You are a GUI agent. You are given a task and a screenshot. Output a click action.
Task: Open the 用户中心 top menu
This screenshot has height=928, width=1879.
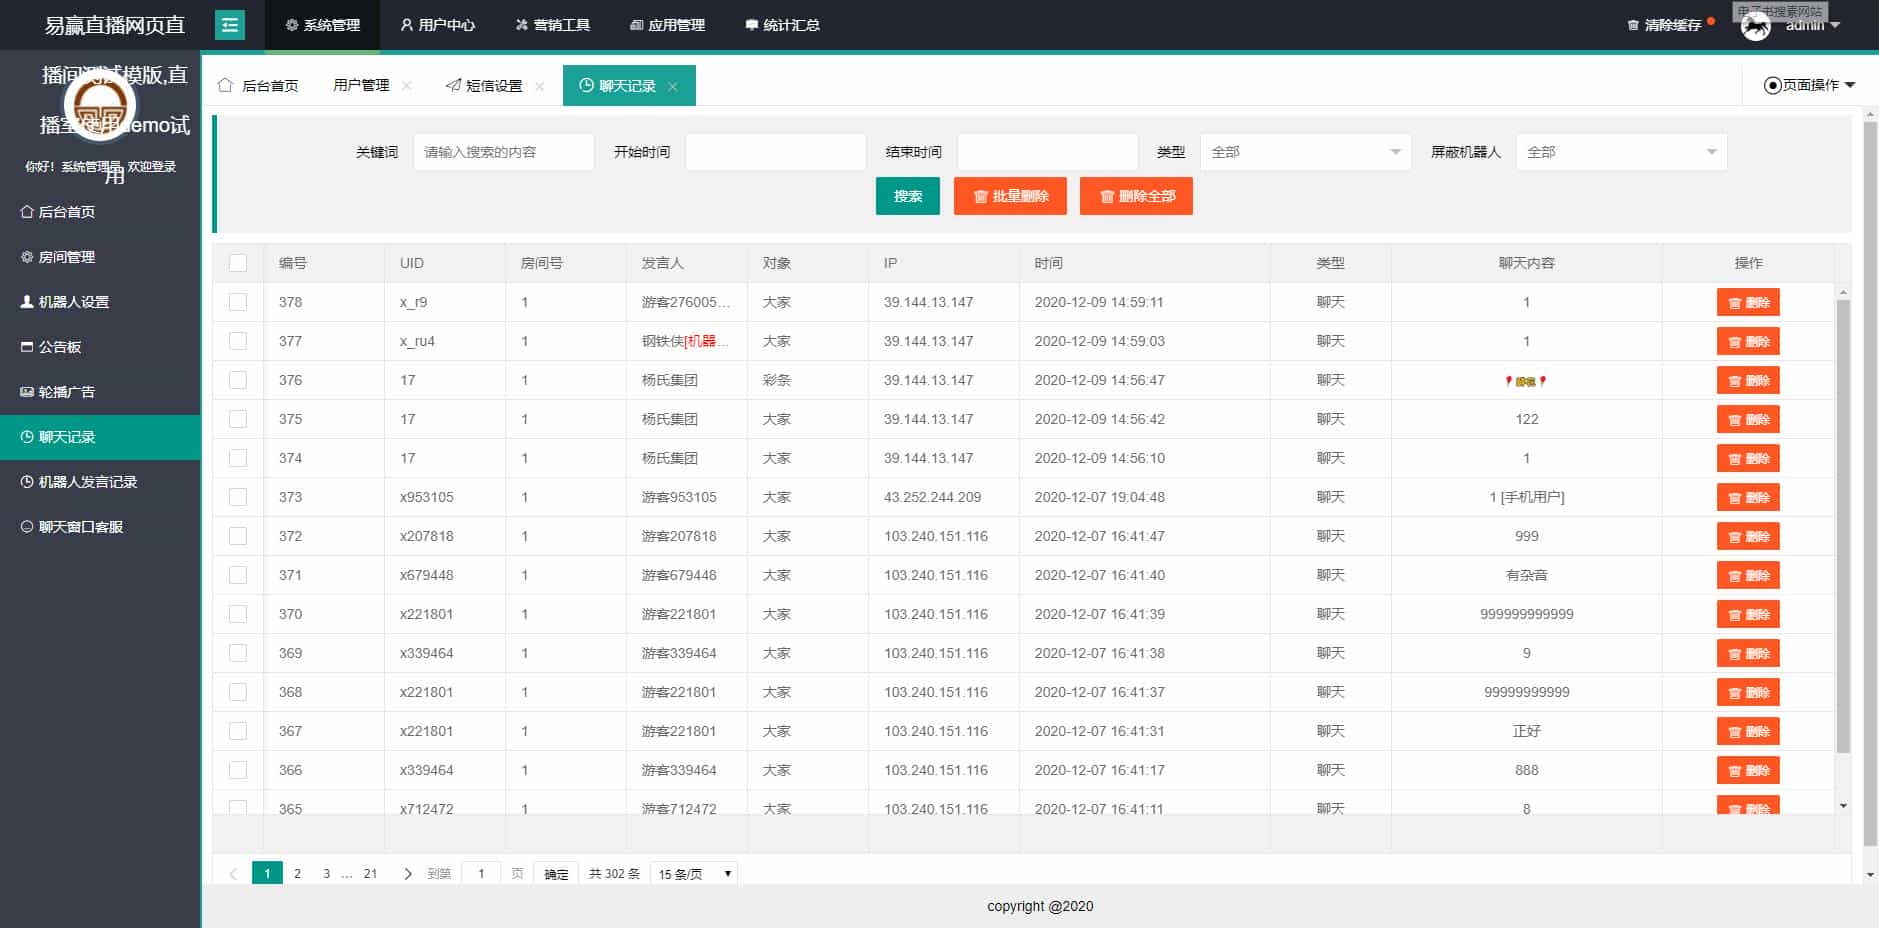click(x=437, y=25)
